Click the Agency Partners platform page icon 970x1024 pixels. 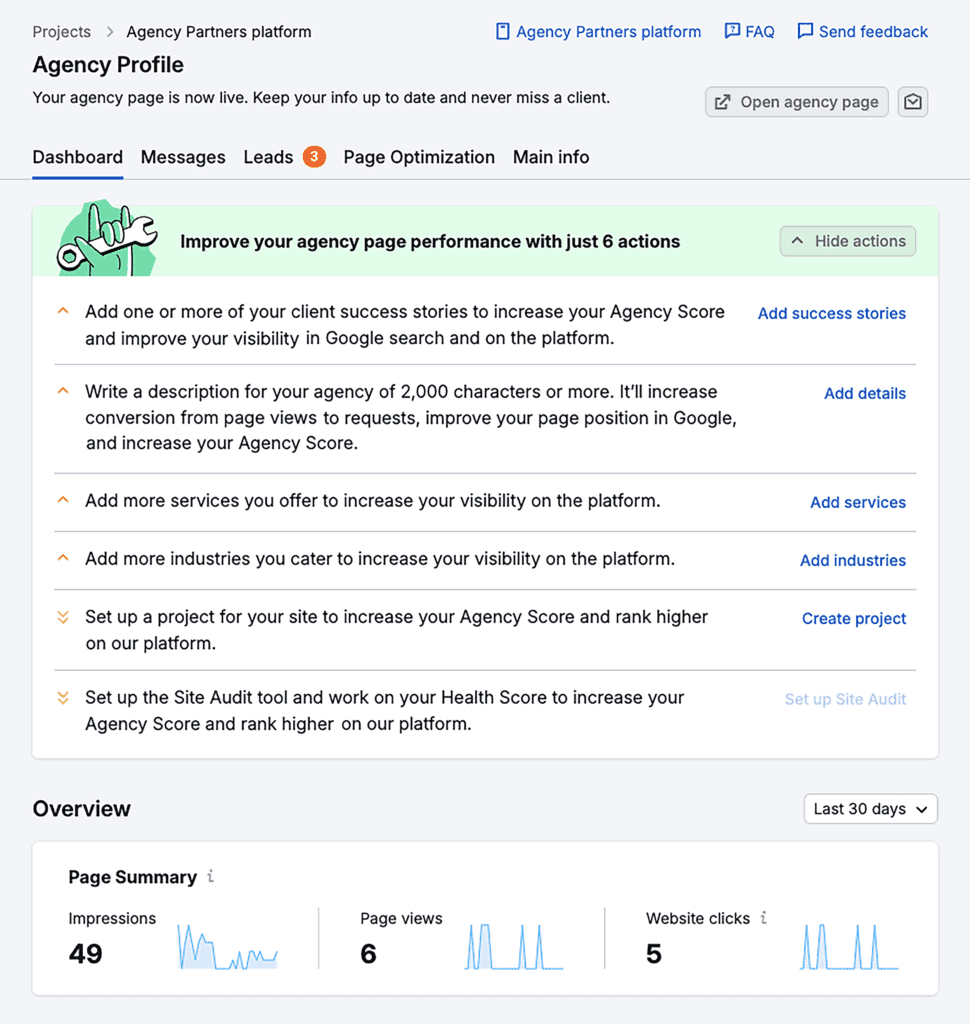tap(501, 31)
